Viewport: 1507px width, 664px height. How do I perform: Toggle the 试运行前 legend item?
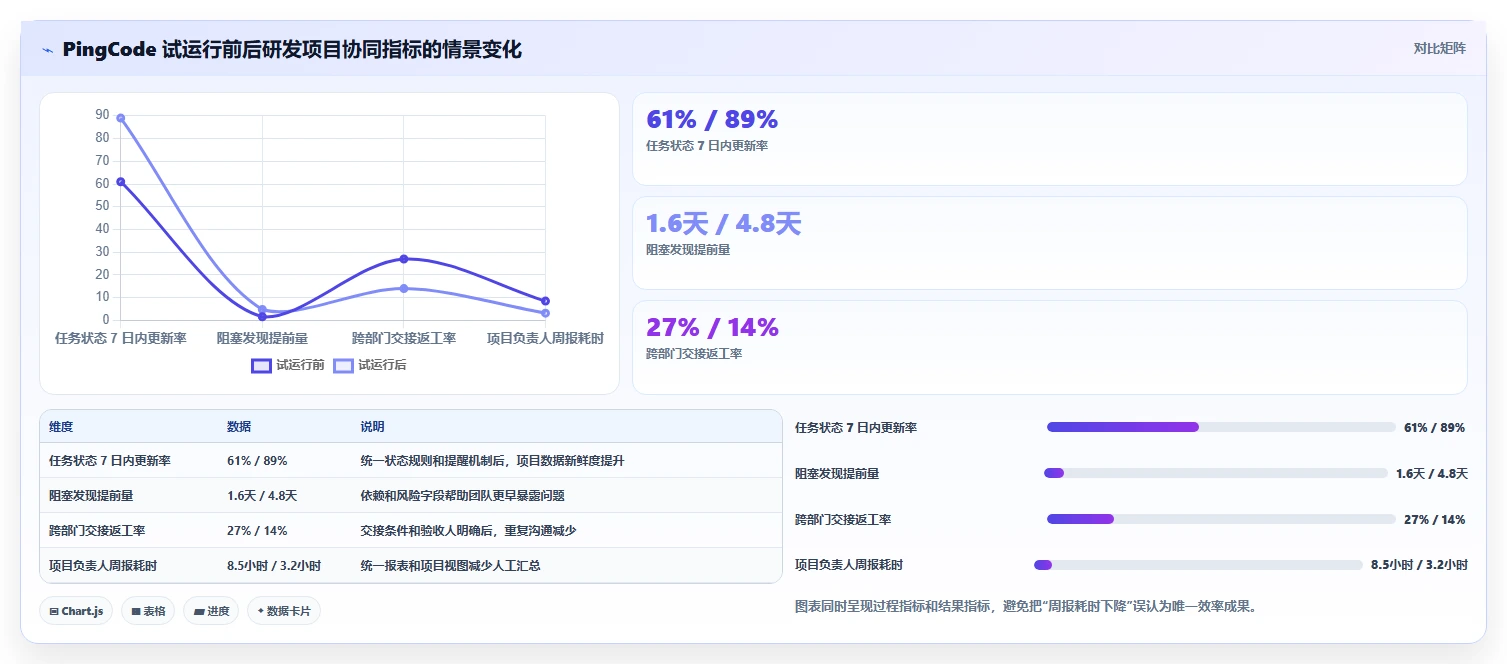288,365
